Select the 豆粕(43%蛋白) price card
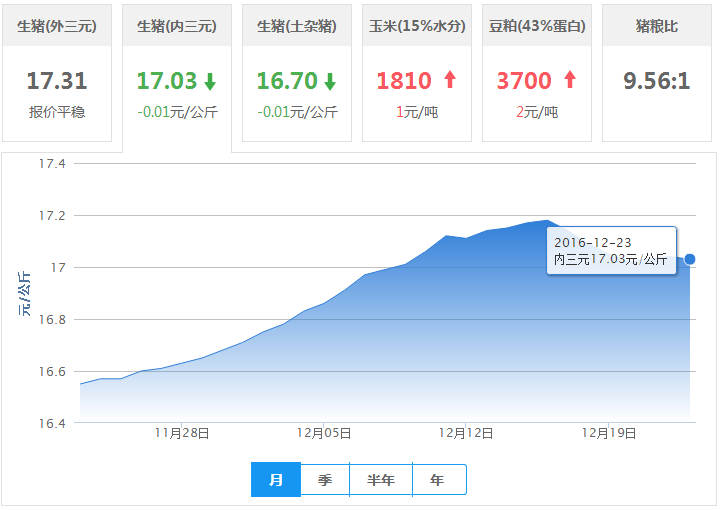This screenshot has width=721, height=510. point(537,73)
